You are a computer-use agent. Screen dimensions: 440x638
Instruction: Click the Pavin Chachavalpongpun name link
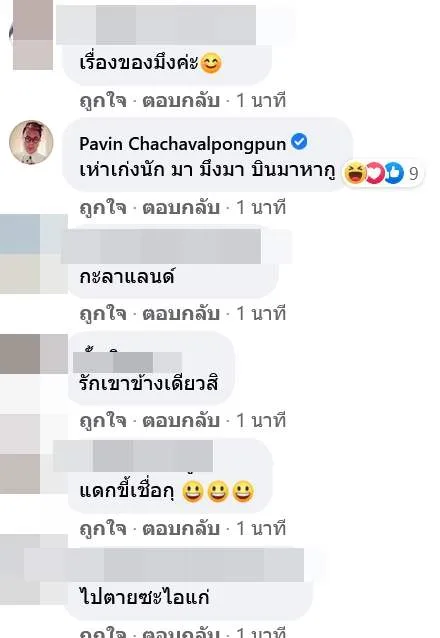click(x=182, y=144)
